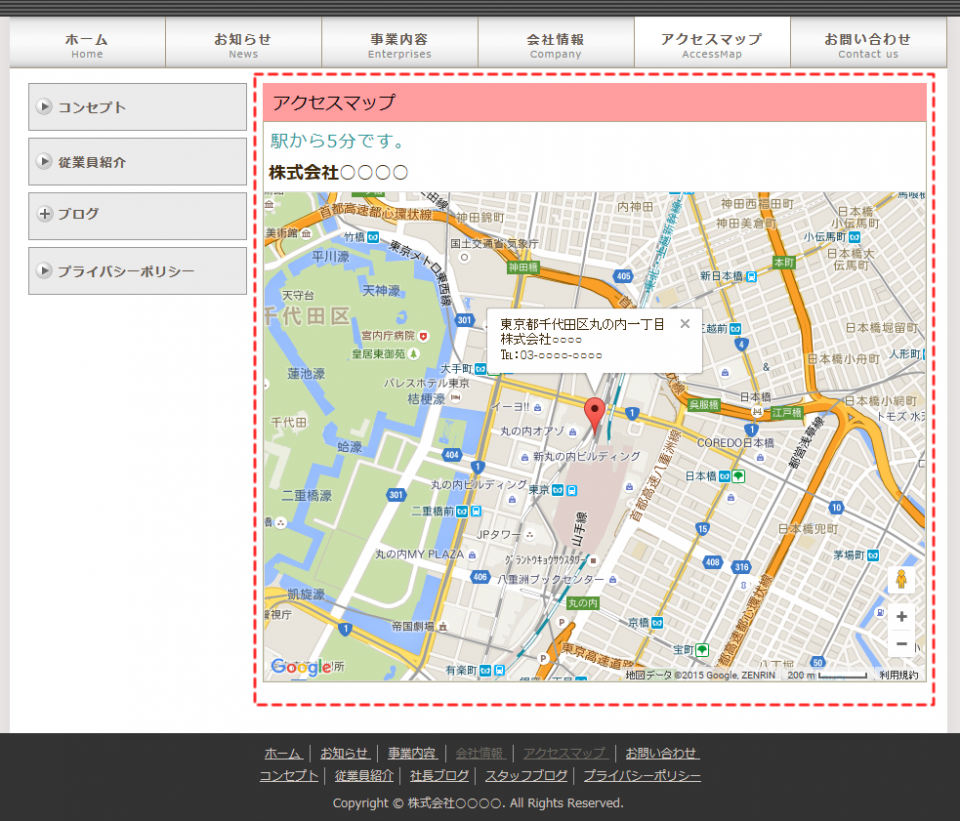Click 新日本橋 station icon on map
This screenshot has height=821, width=960.
click(751, 276)
